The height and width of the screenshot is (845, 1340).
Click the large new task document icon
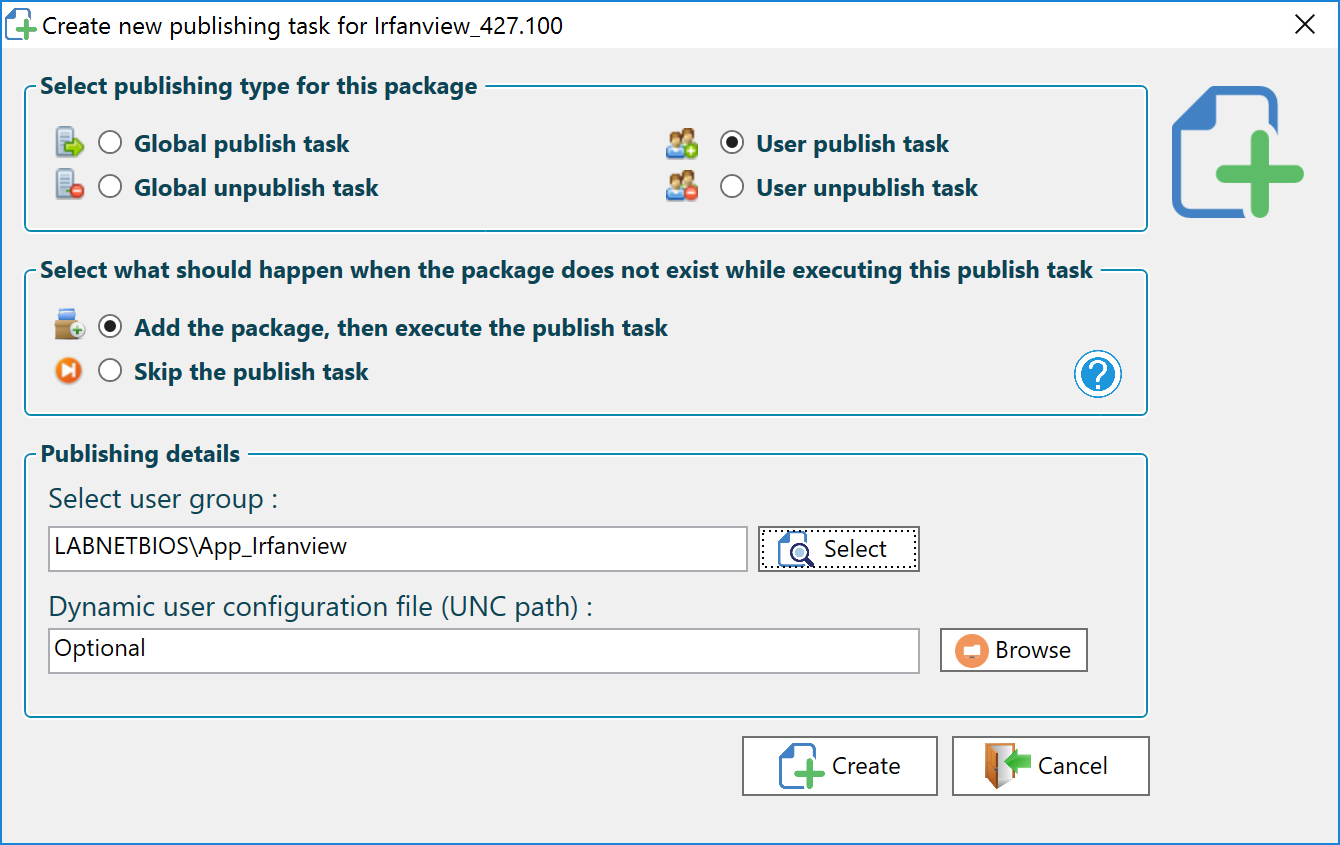pyautogui.click(x=1236, y=153)
